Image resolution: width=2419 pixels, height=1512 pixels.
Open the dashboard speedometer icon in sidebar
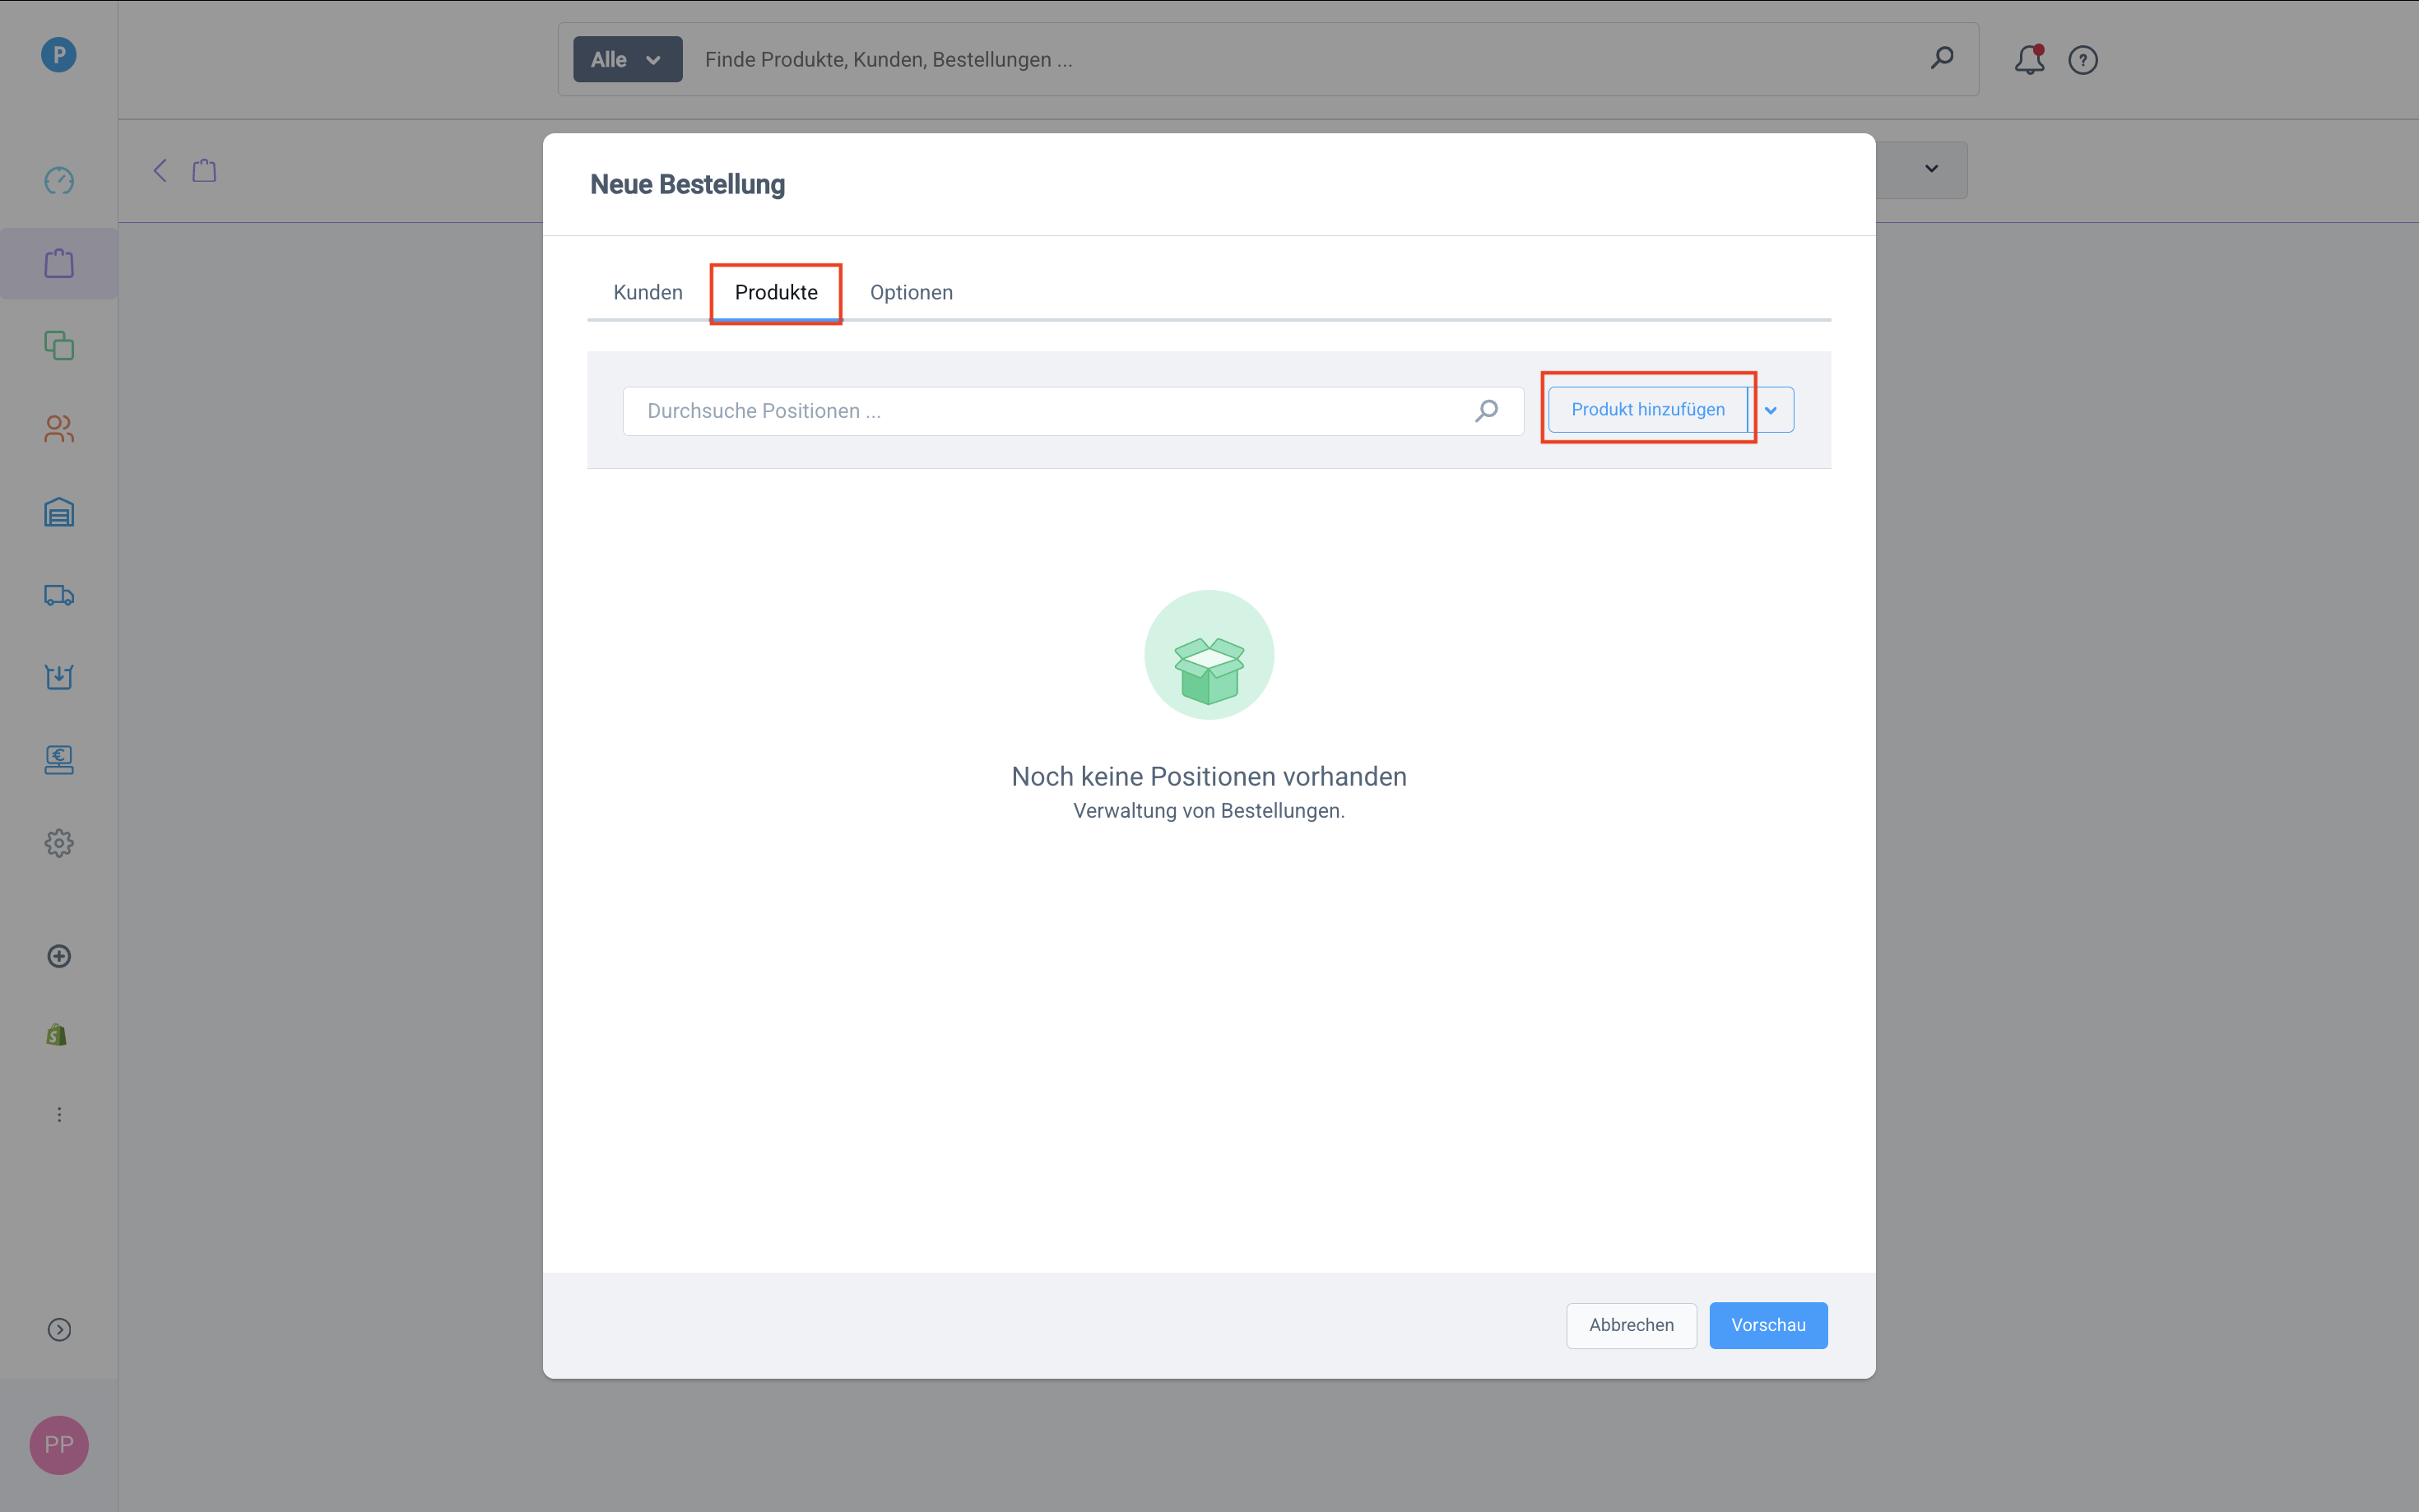click(x=59, y=181)
